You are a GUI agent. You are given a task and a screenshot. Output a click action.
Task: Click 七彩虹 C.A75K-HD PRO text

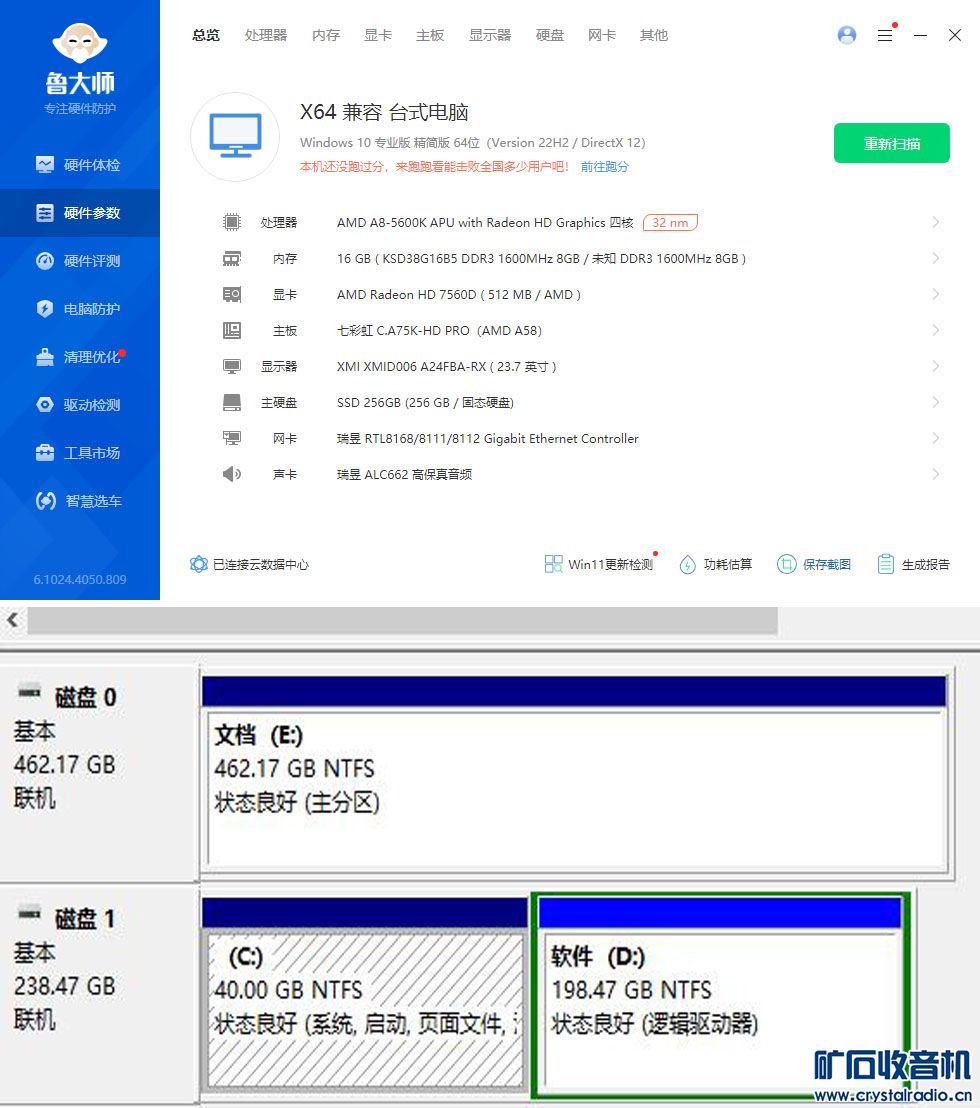pos(439,331)
